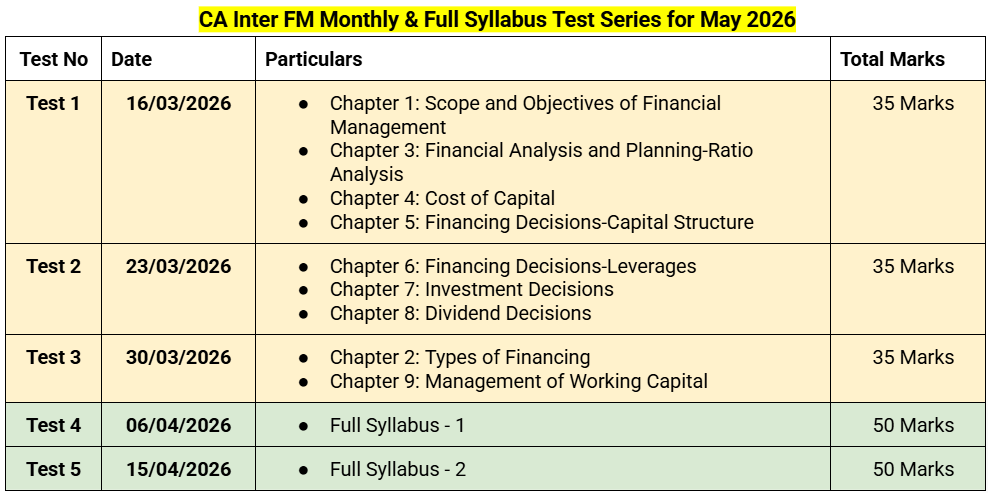Click the date 23/03/2026
The height and width of the screenshot is (493, 988).
click(178, 267)
